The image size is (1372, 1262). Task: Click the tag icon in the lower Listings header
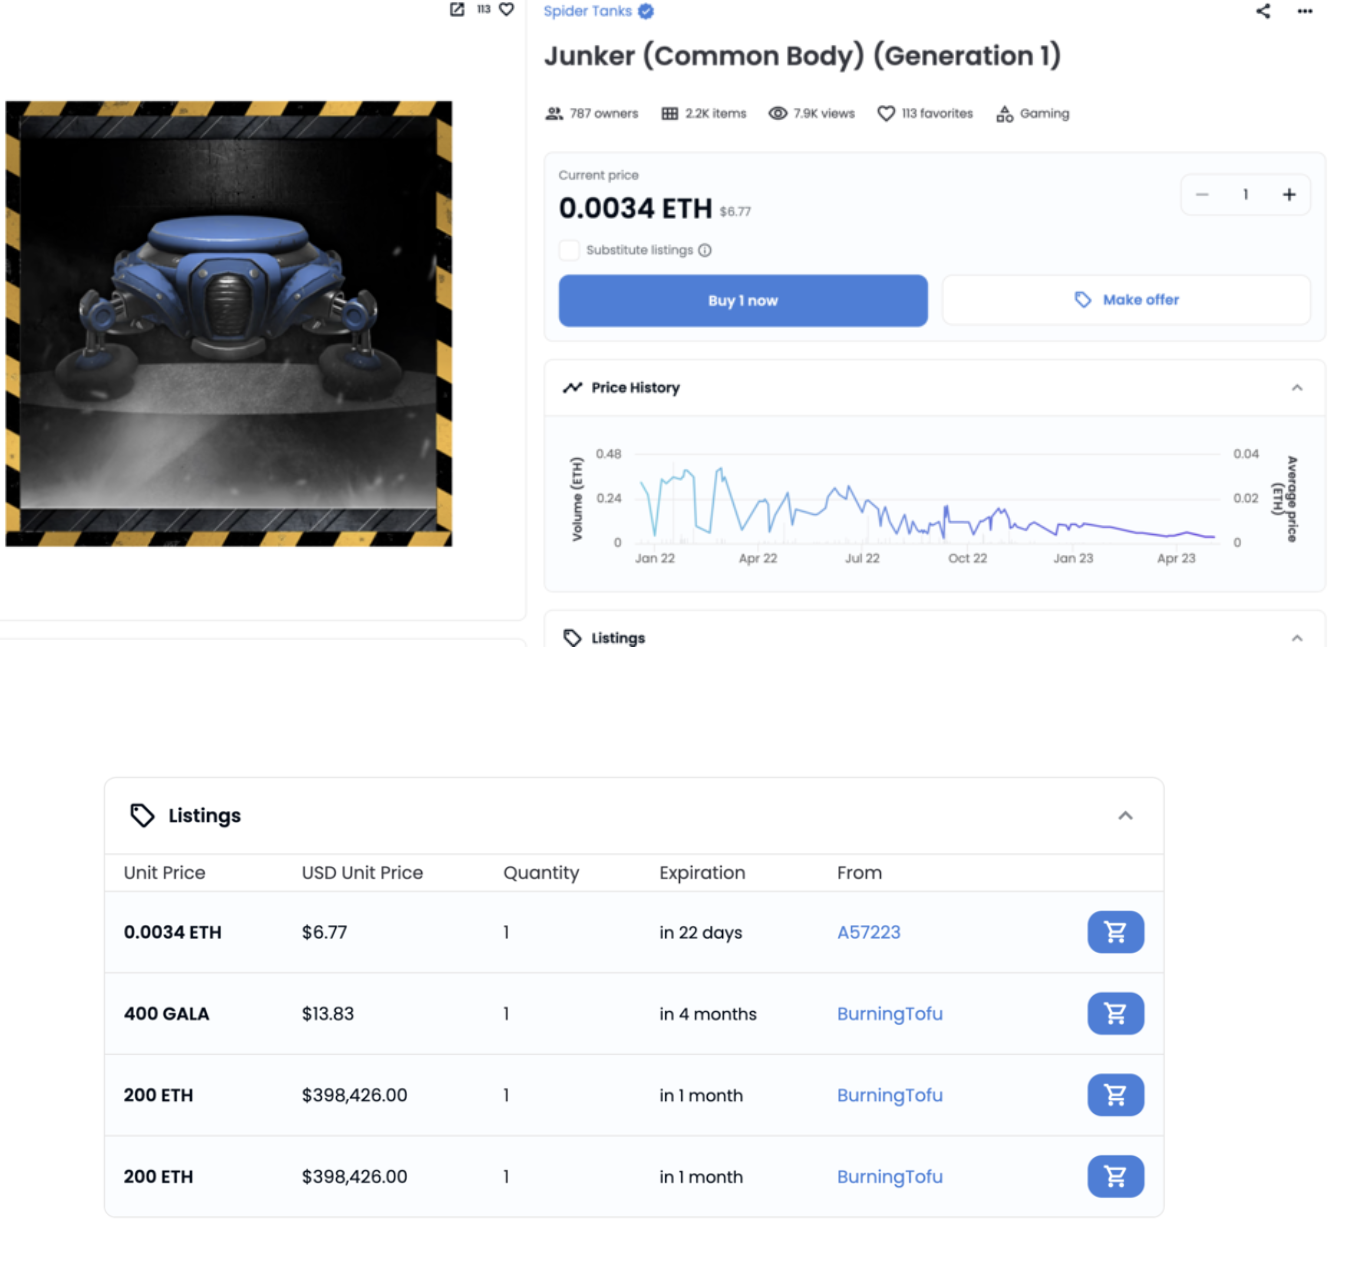[142, 816]
